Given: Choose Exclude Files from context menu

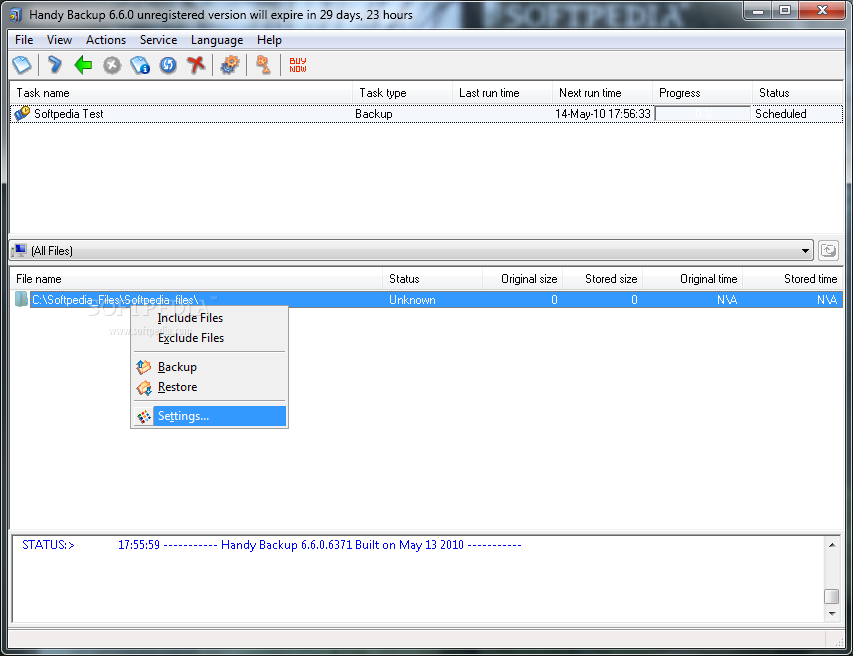Looking at the screenshot, I should [x=209, y=338].
